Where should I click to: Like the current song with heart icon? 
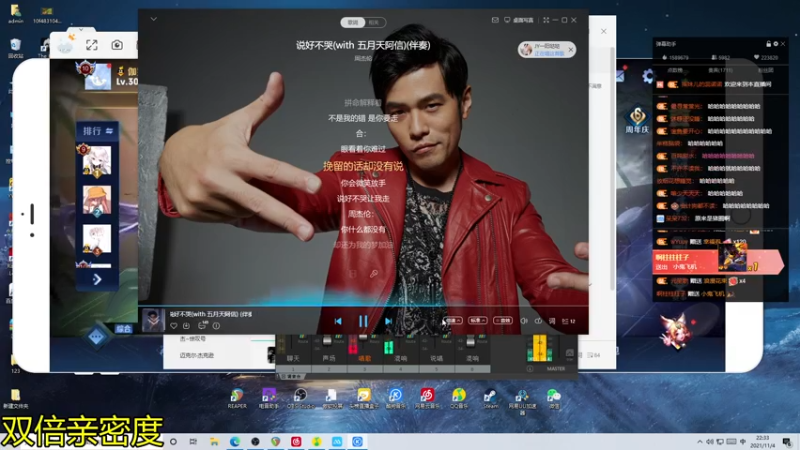tap(173, 326)
